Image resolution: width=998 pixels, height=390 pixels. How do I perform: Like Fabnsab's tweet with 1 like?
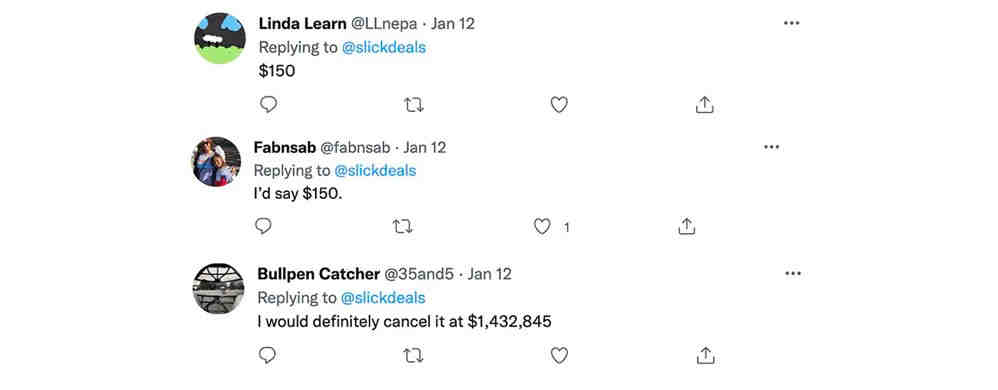[x=542, y=226]
